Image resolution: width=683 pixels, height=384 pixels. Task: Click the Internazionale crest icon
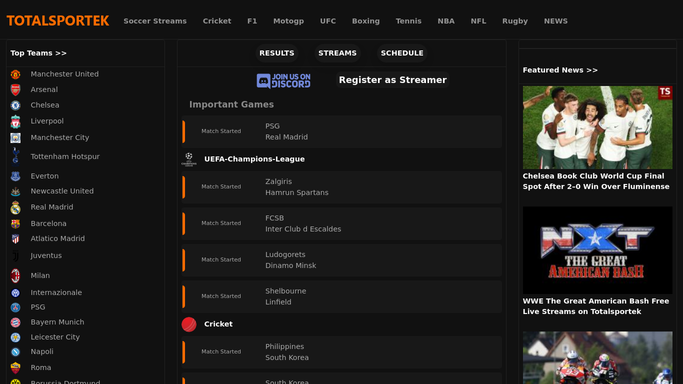pyautogui.click(x=15, y=293)
